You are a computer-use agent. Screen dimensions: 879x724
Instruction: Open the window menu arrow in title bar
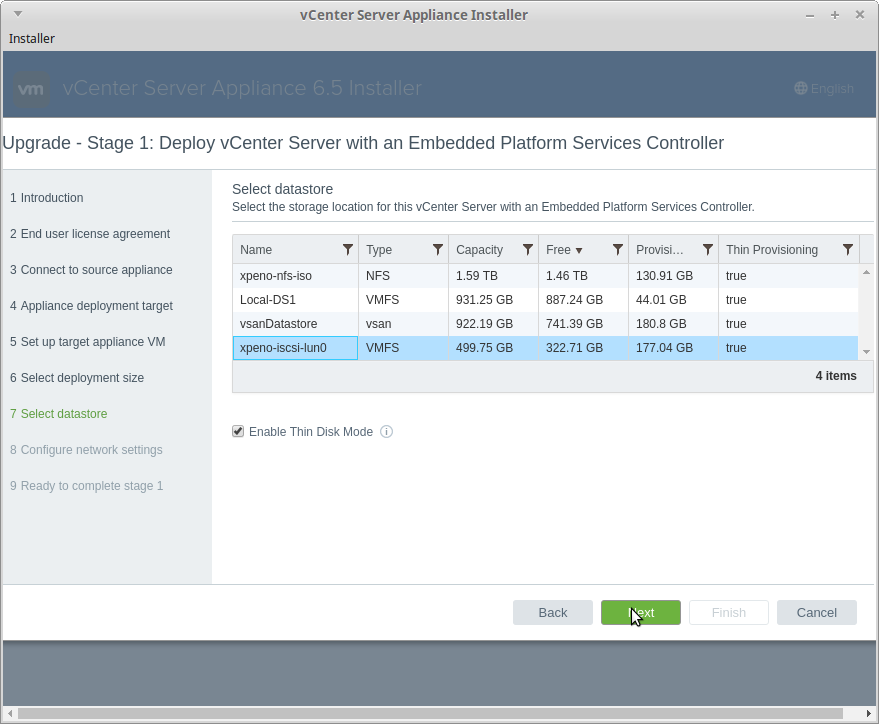(x=18, y=13)
